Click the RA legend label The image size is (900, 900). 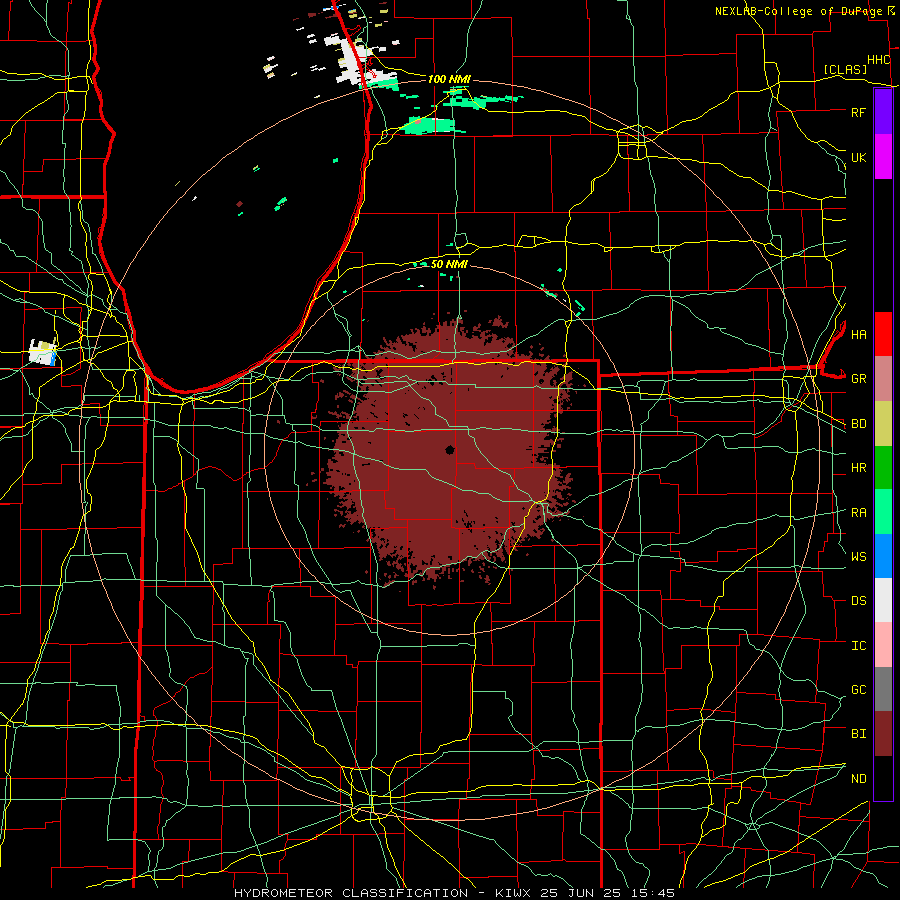coord(858,513)
